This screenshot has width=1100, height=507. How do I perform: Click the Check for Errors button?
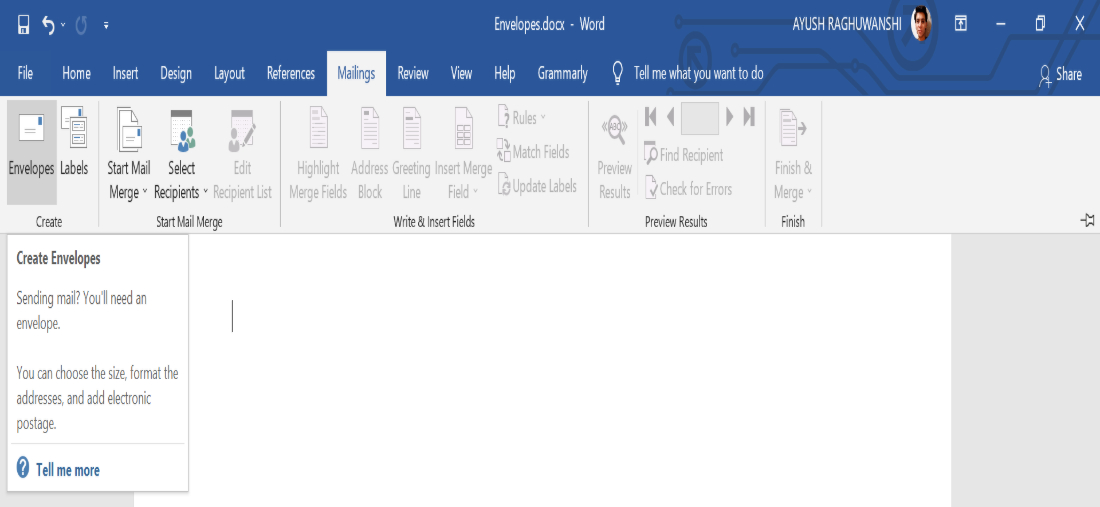[x=688, y=189]
